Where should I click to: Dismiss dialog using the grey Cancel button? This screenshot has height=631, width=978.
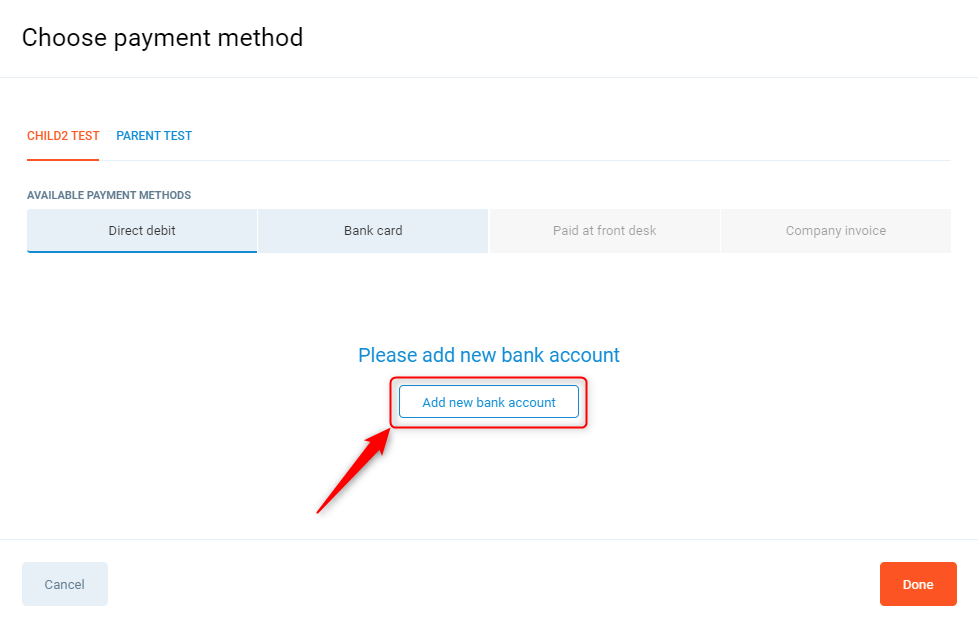point(65,584)
